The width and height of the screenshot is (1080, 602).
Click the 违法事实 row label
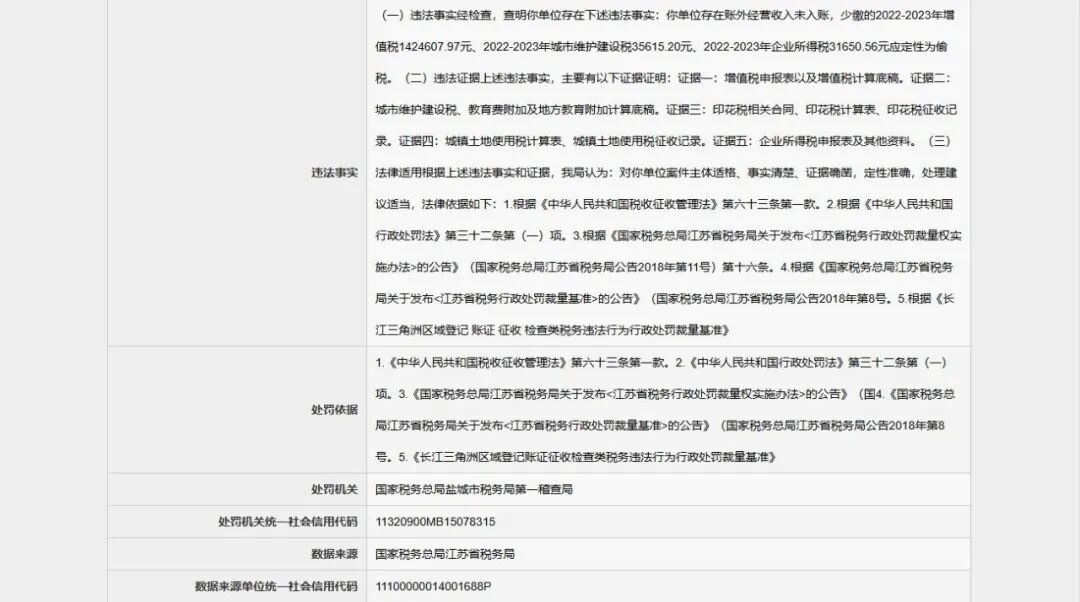click(333, 173)
